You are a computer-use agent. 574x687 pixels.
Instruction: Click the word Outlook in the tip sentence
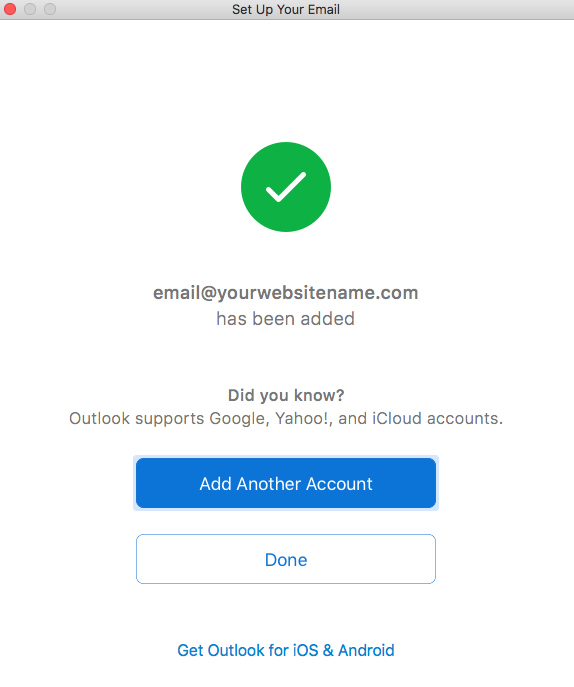(x=99, y=418)
